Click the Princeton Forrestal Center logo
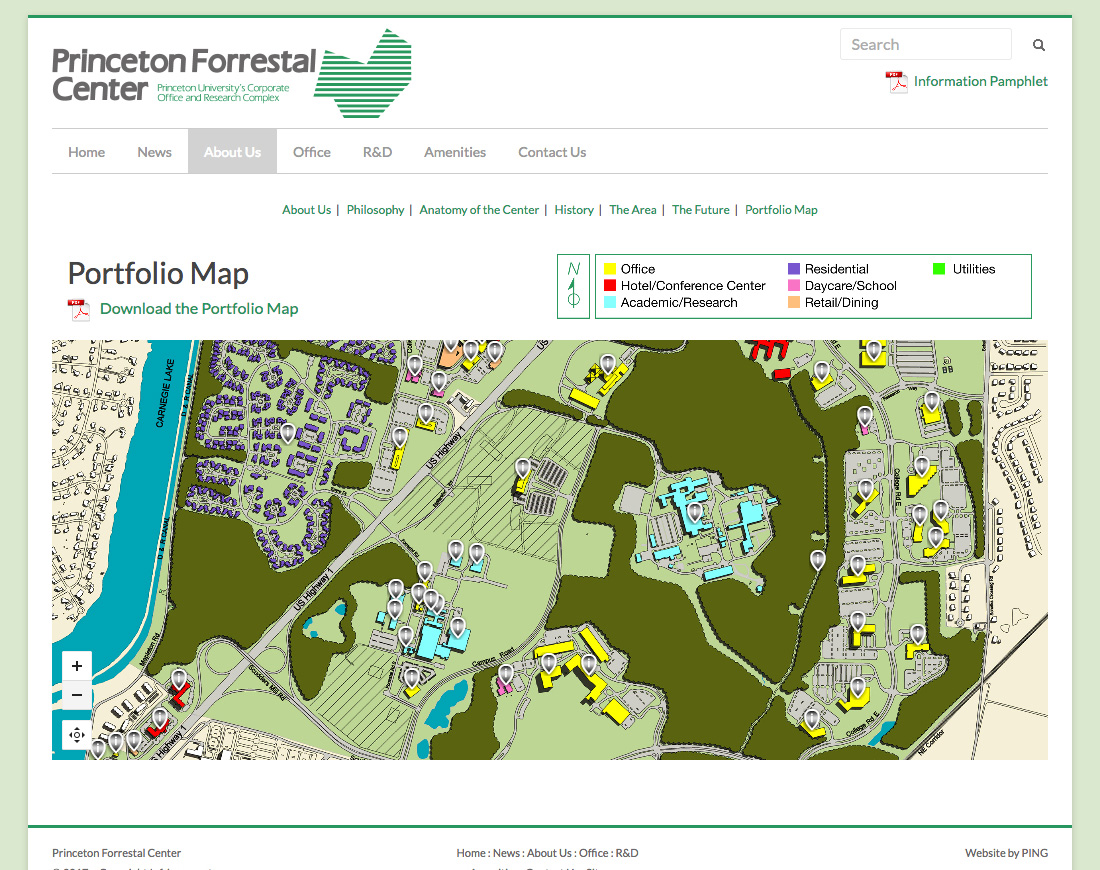 pos(232,74)
